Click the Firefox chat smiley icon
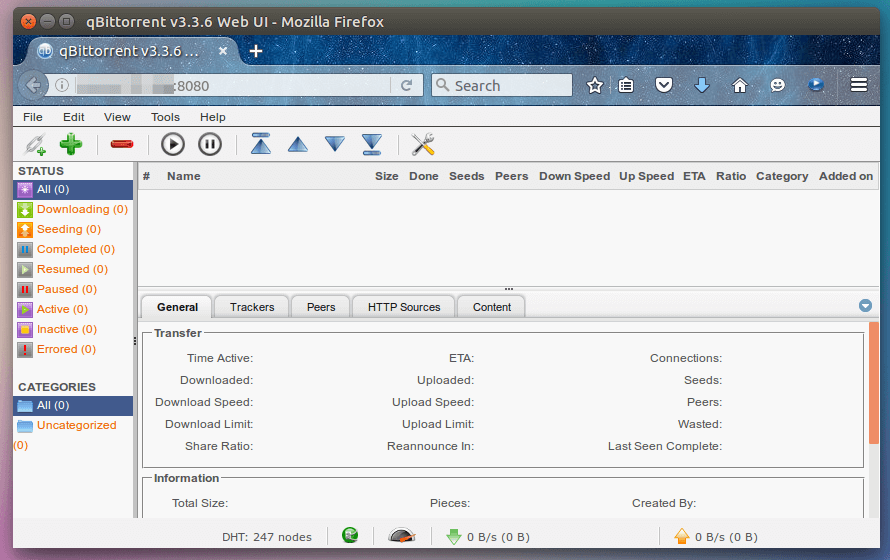The width and height of the screenshot is (890, 560). (778, 86)
